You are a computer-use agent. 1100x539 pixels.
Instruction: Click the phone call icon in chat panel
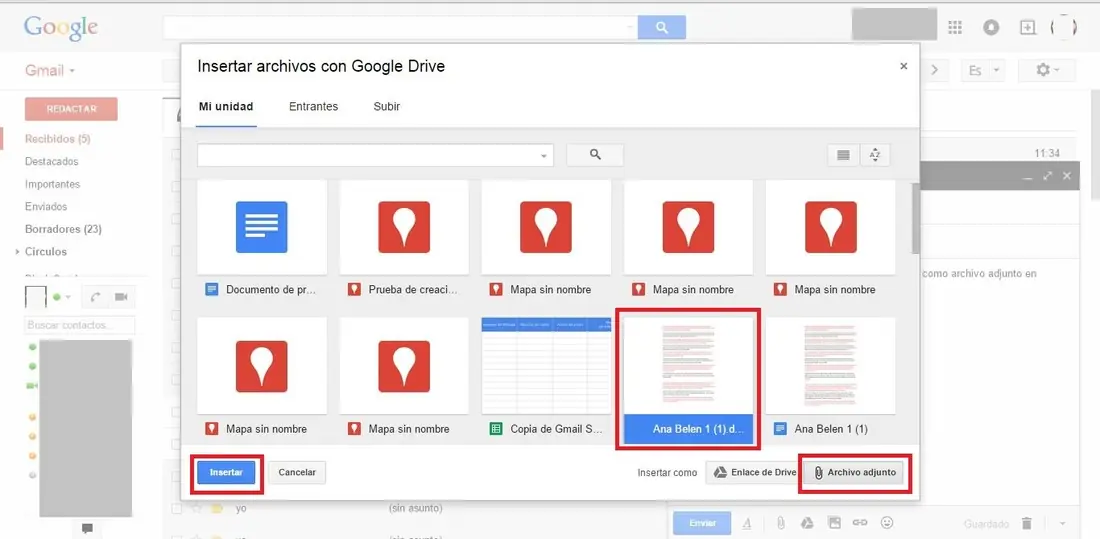tap(95, 297)
